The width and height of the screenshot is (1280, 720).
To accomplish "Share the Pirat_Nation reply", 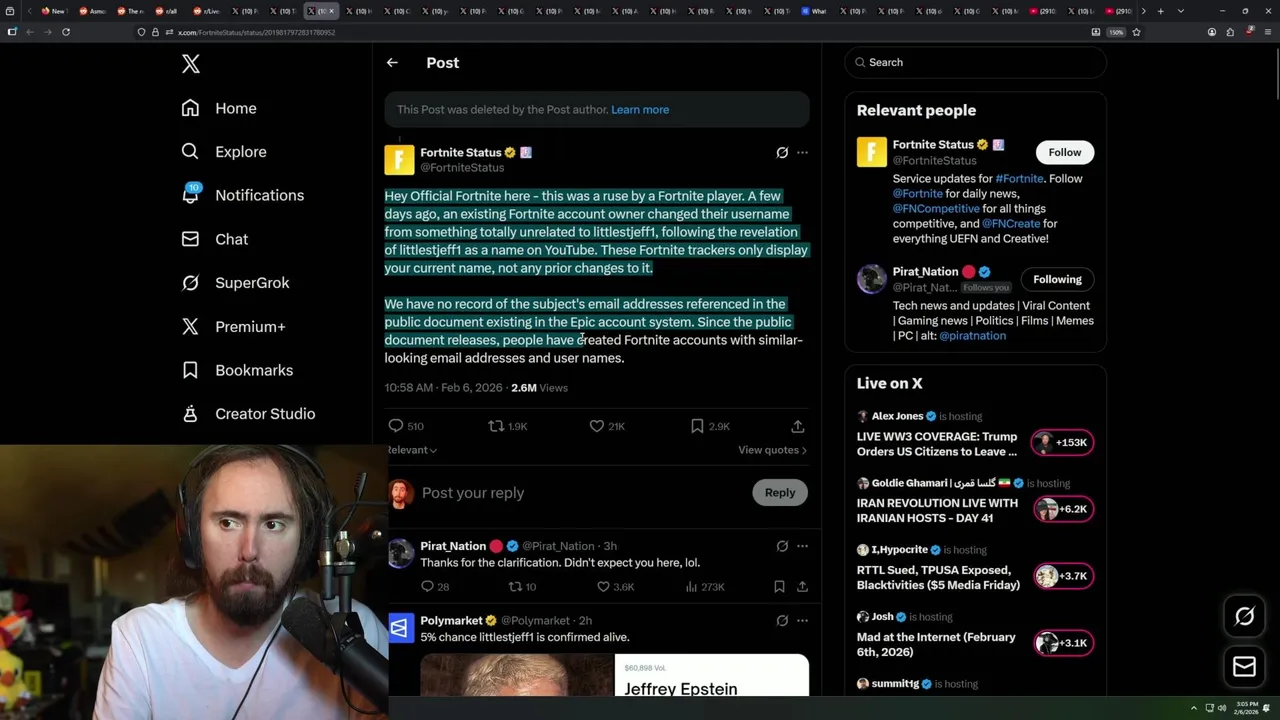I will [802, 587].
